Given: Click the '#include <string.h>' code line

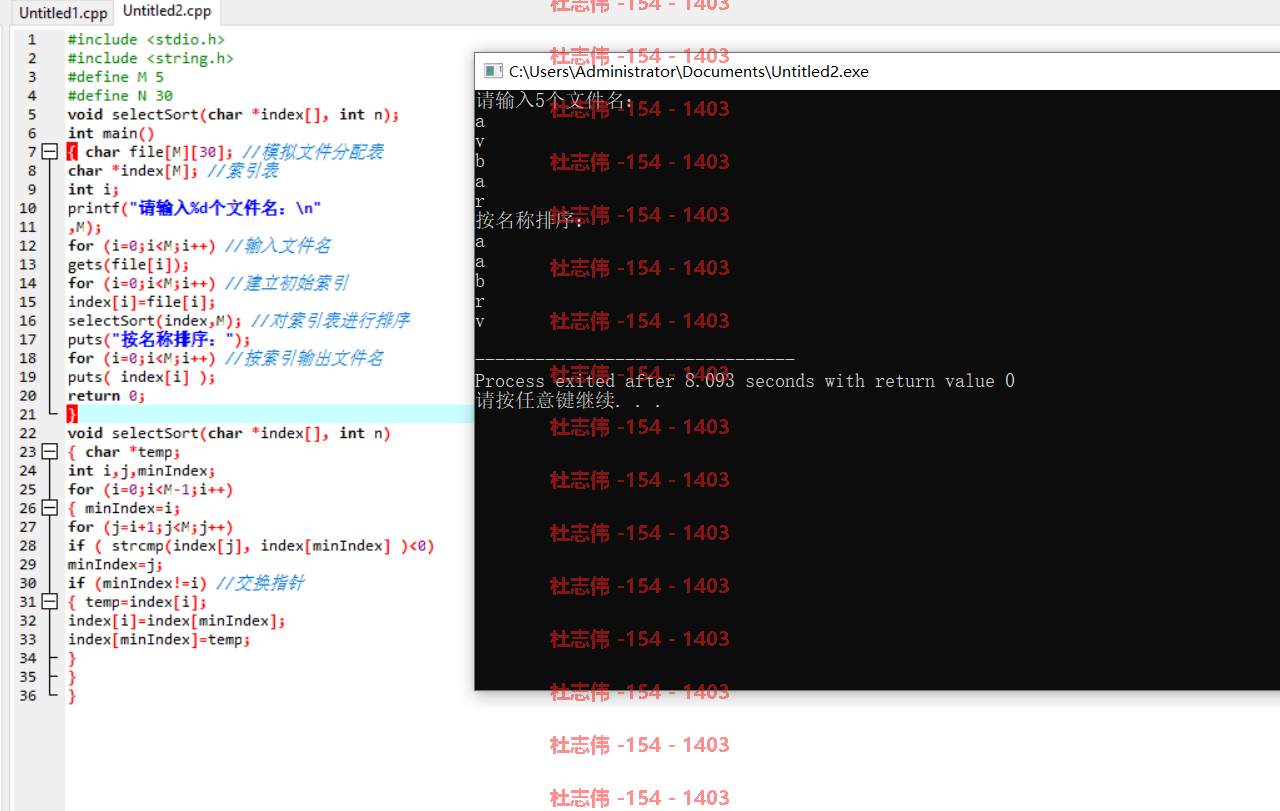Looking at the screenshot, I should pyautogui.click(x=150, y=58).
